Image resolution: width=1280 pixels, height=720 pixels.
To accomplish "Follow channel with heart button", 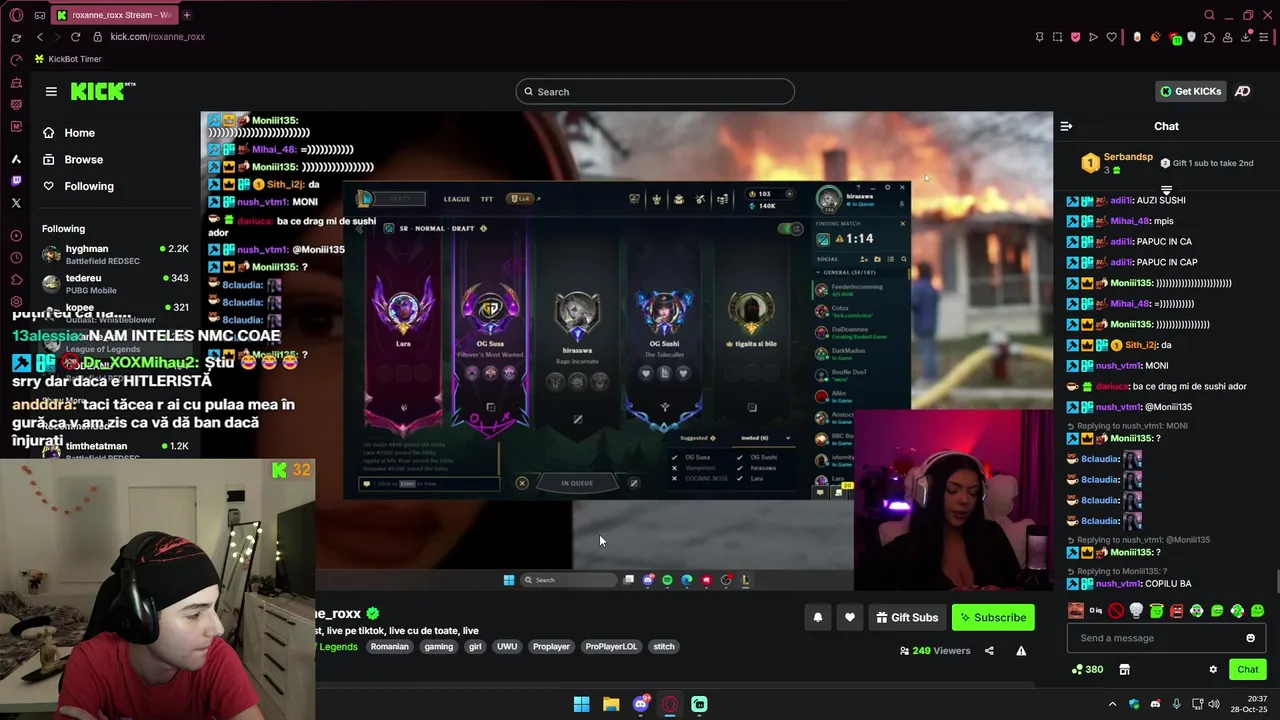I will point(850,618).
